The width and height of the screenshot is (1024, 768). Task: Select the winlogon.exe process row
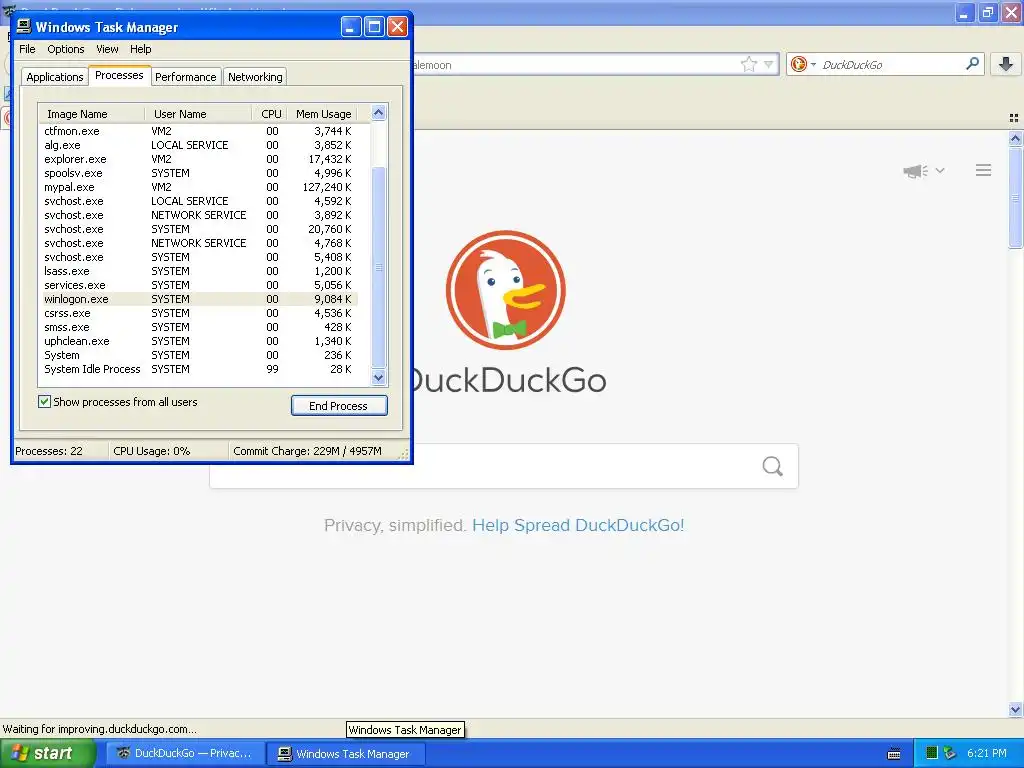point(199,299)
